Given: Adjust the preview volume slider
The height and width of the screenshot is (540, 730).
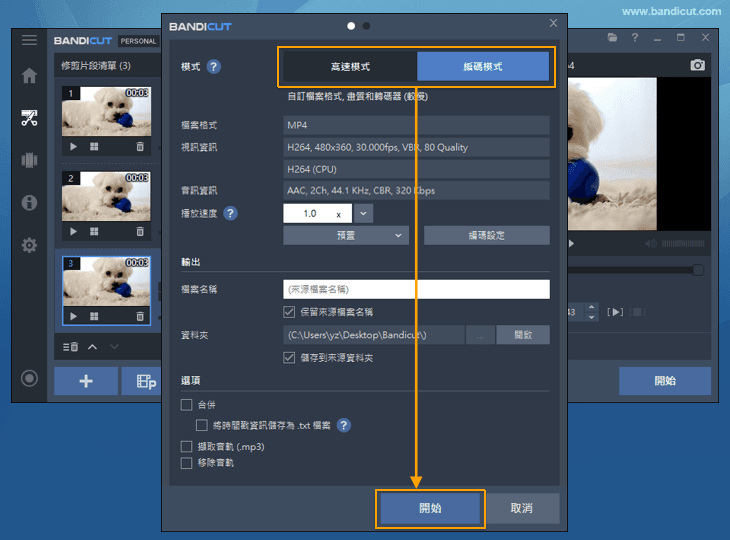Looking at the screenshot, I should [683, 243].
